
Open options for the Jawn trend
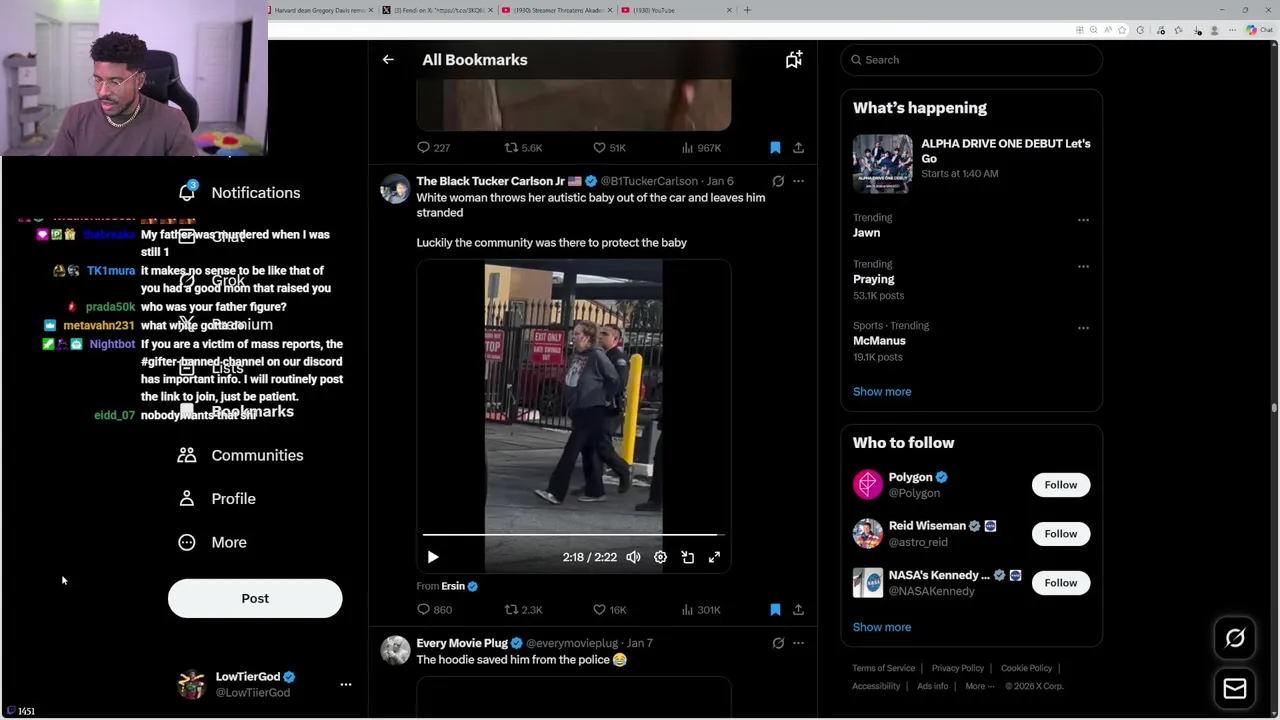(x=1083, y=220)
